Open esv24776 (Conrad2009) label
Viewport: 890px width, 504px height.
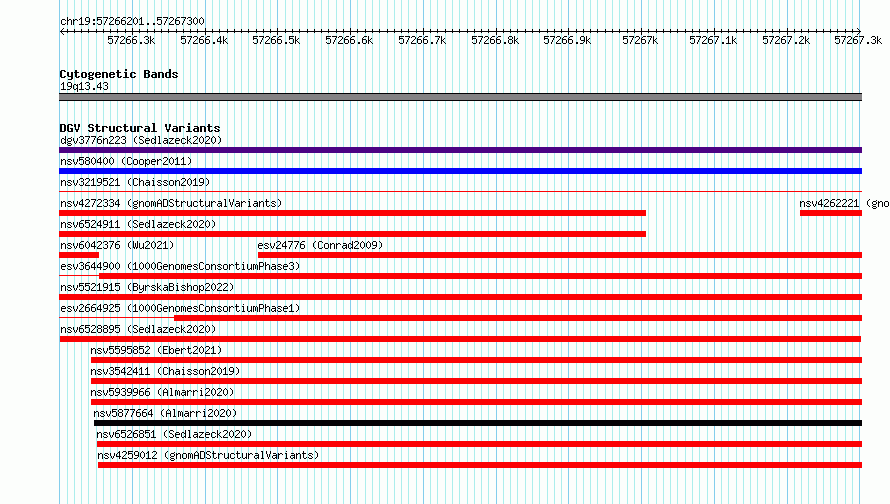coord(320,245)
